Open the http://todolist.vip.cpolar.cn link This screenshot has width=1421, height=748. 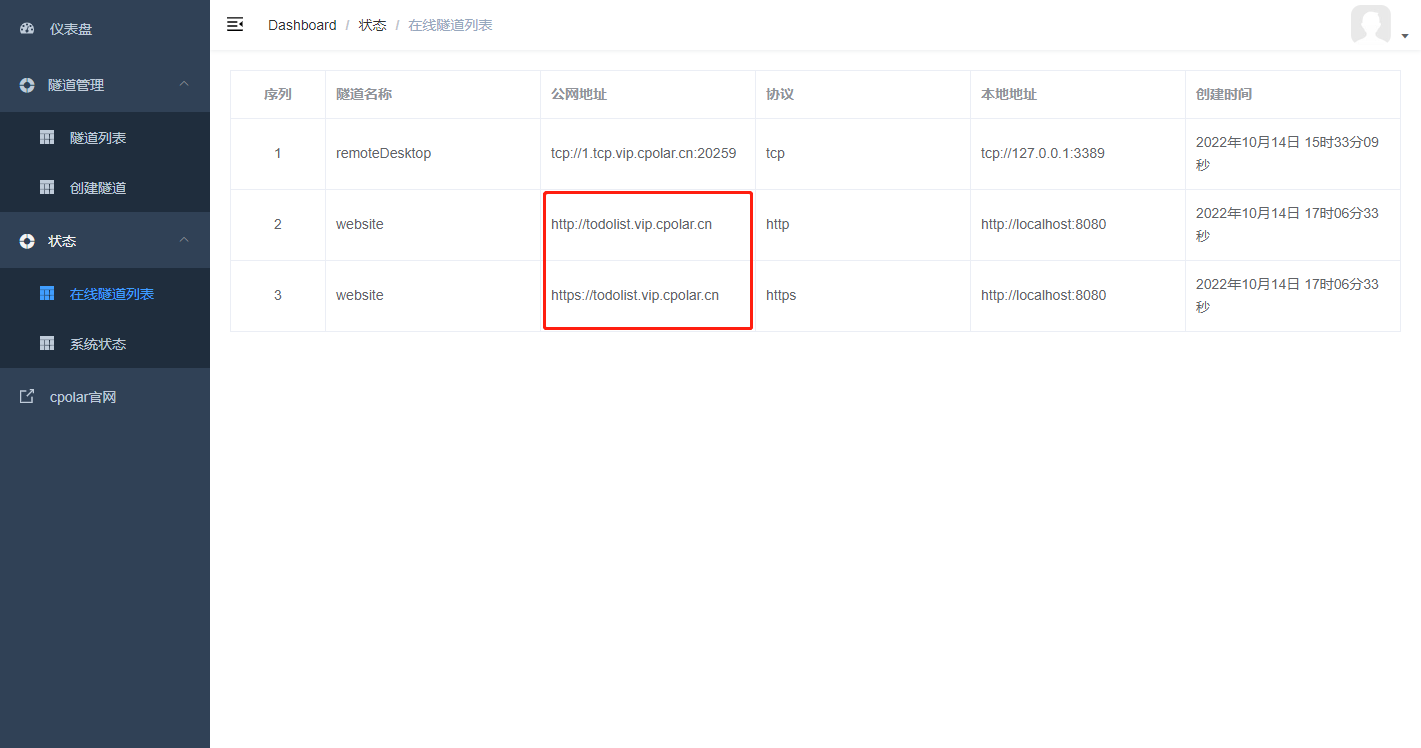631,224
